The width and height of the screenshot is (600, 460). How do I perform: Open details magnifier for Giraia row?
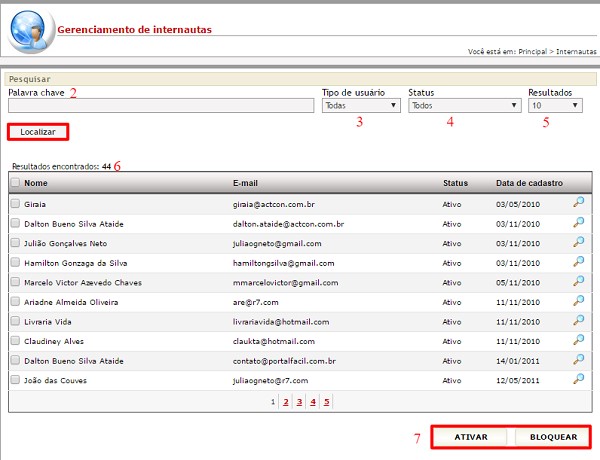579,202
